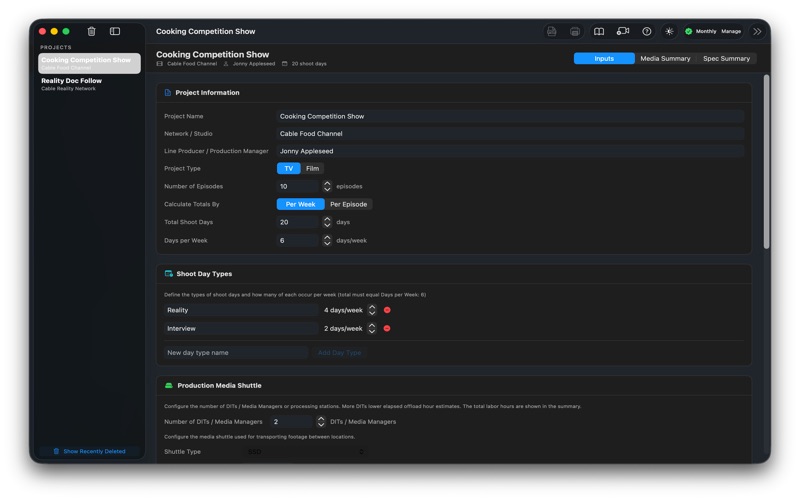This screenshot has height=500, width=800.
Task: Click the print icon in toolbar
Action: [575, 31]
